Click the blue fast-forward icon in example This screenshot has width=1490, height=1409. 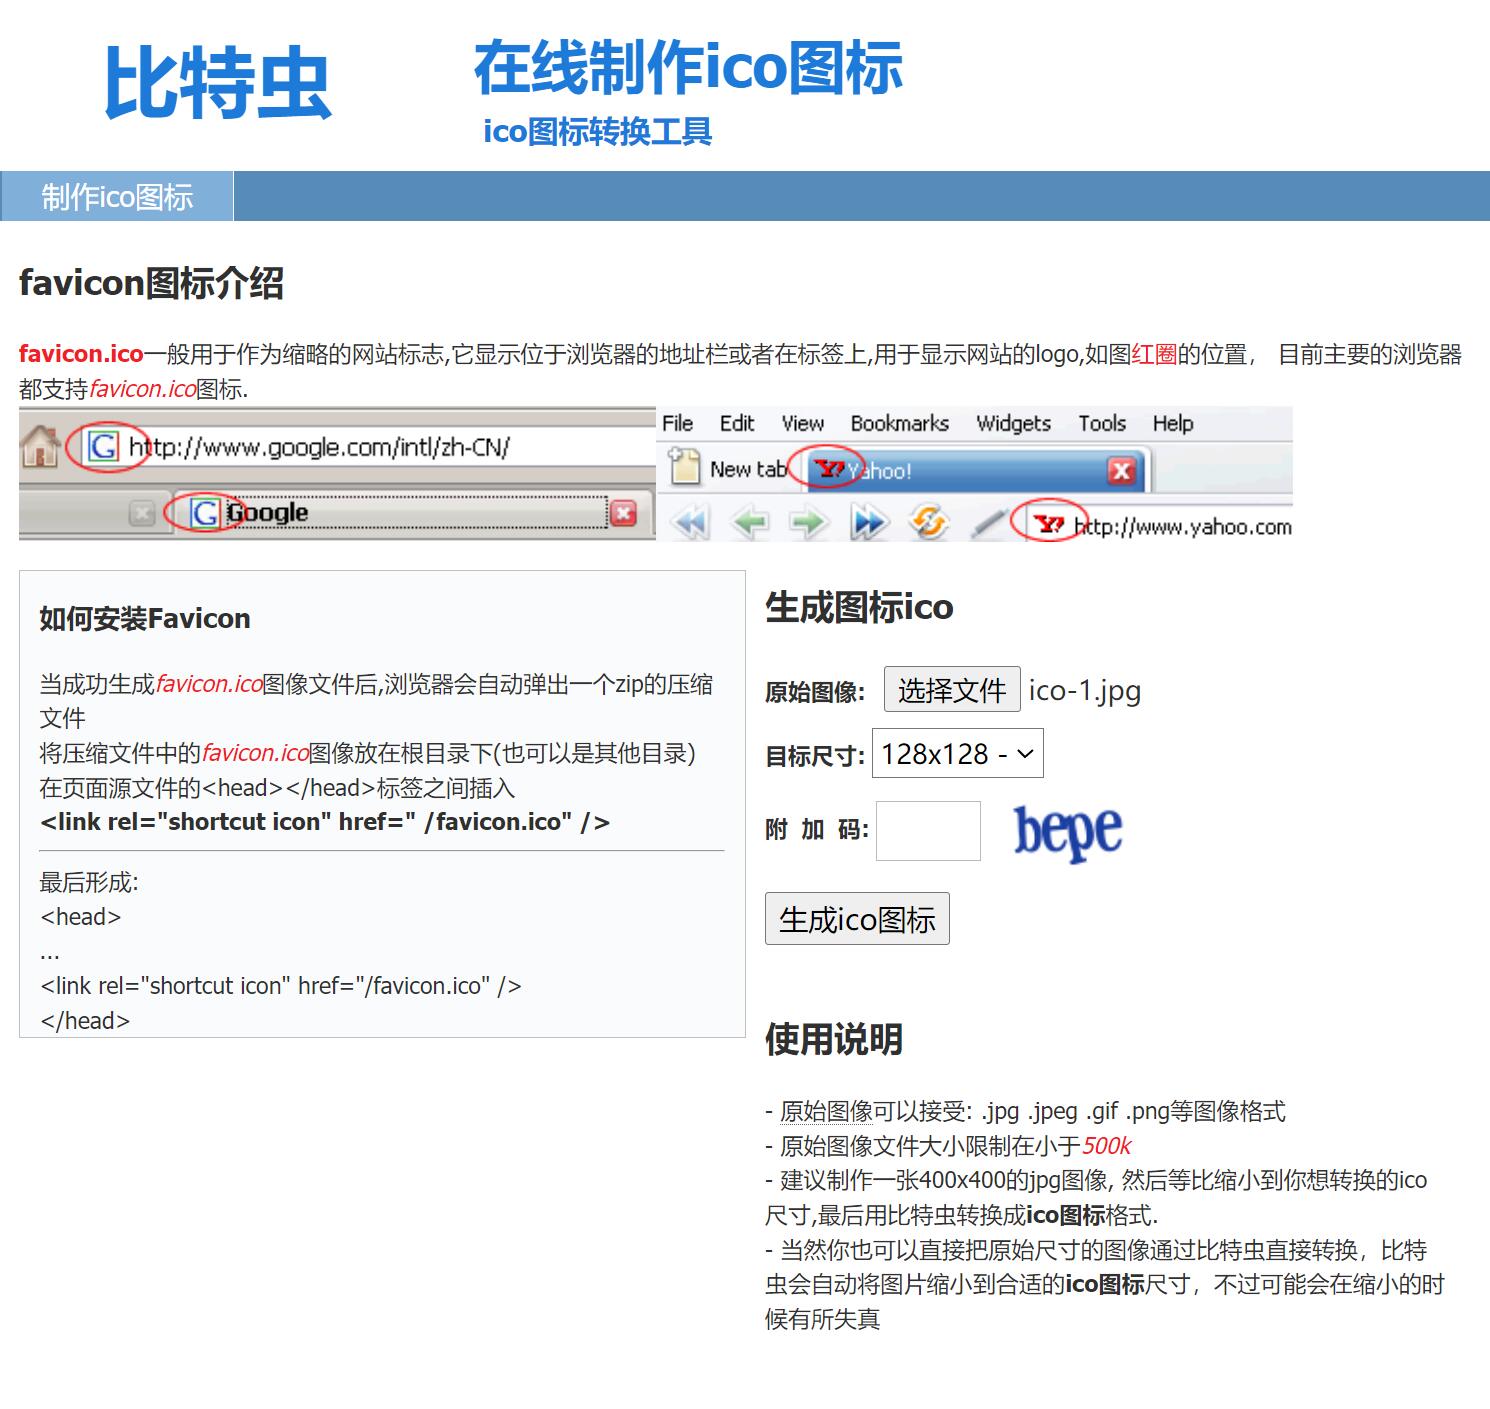869,522
